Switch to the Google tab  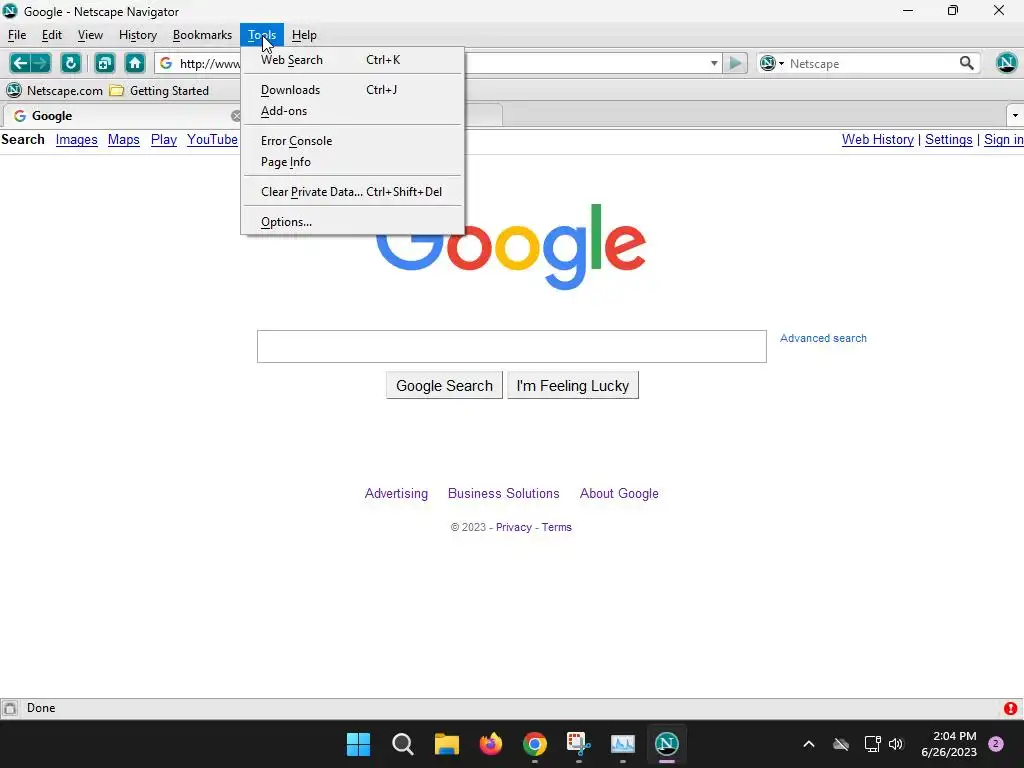121,116
